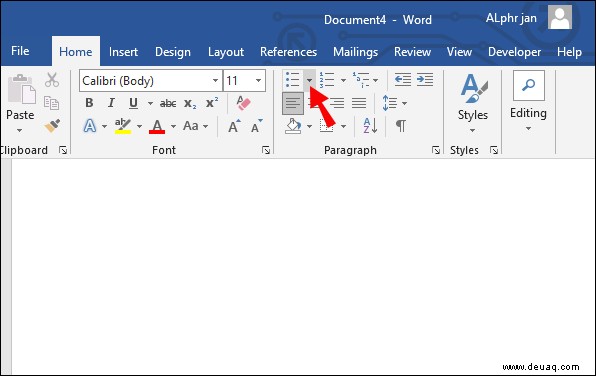Toggle Bold formatting
This screenshot has width=596, height=376.
point(89,103)
